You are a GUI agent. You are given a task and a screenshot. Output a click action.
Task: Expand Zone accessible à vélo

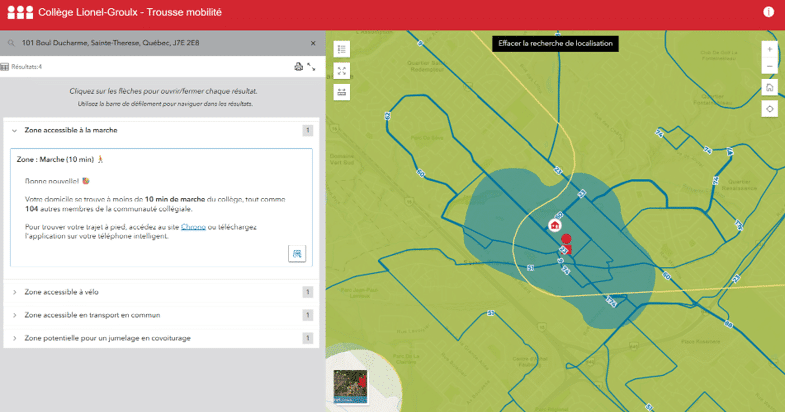tap(15, 292)
